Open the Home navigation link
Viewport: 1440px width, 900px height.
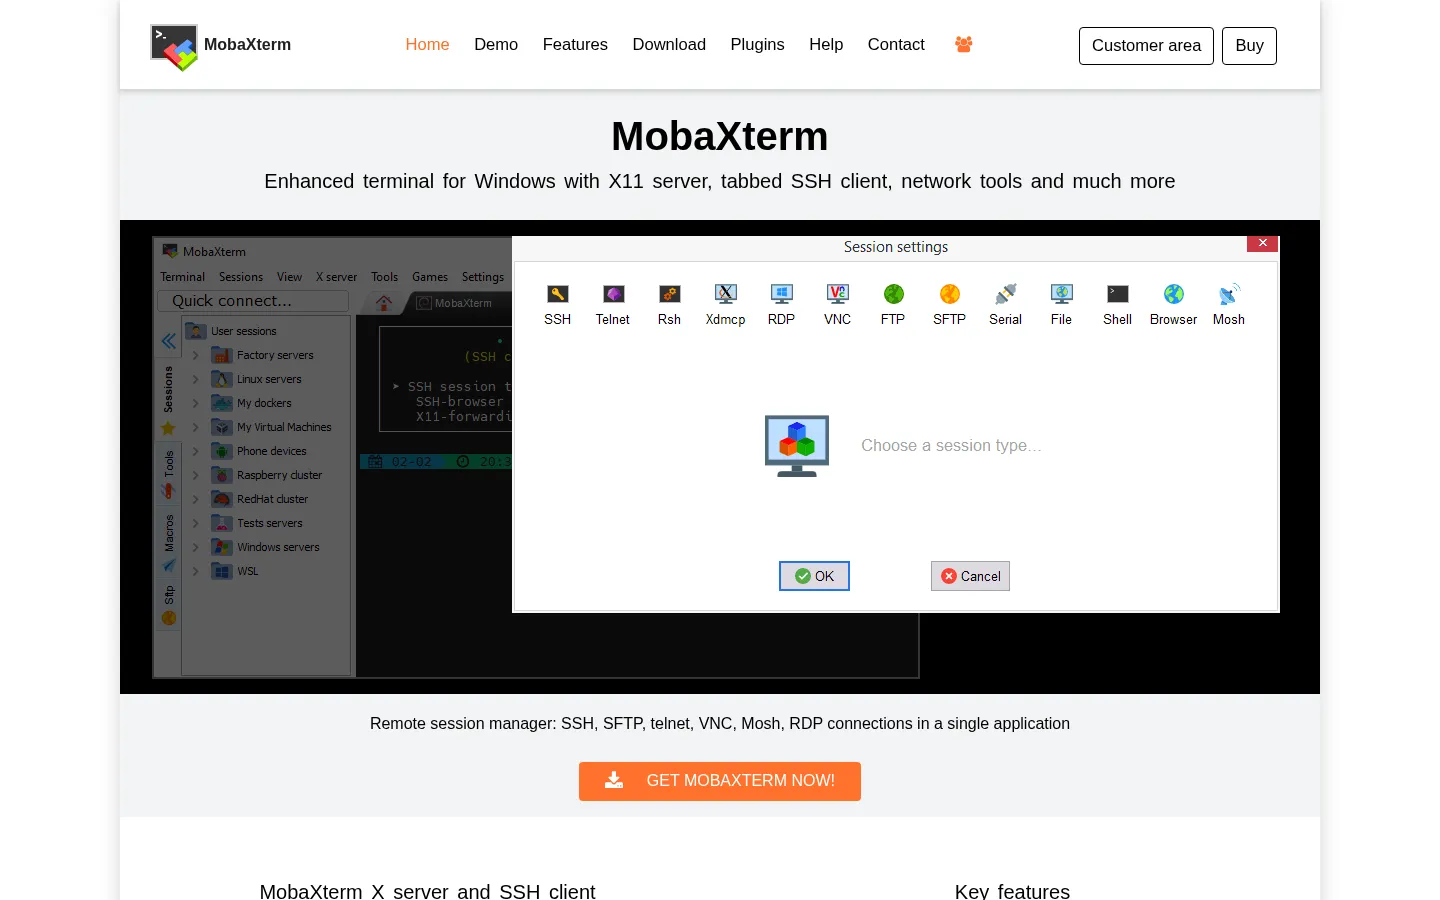[427, 44]
